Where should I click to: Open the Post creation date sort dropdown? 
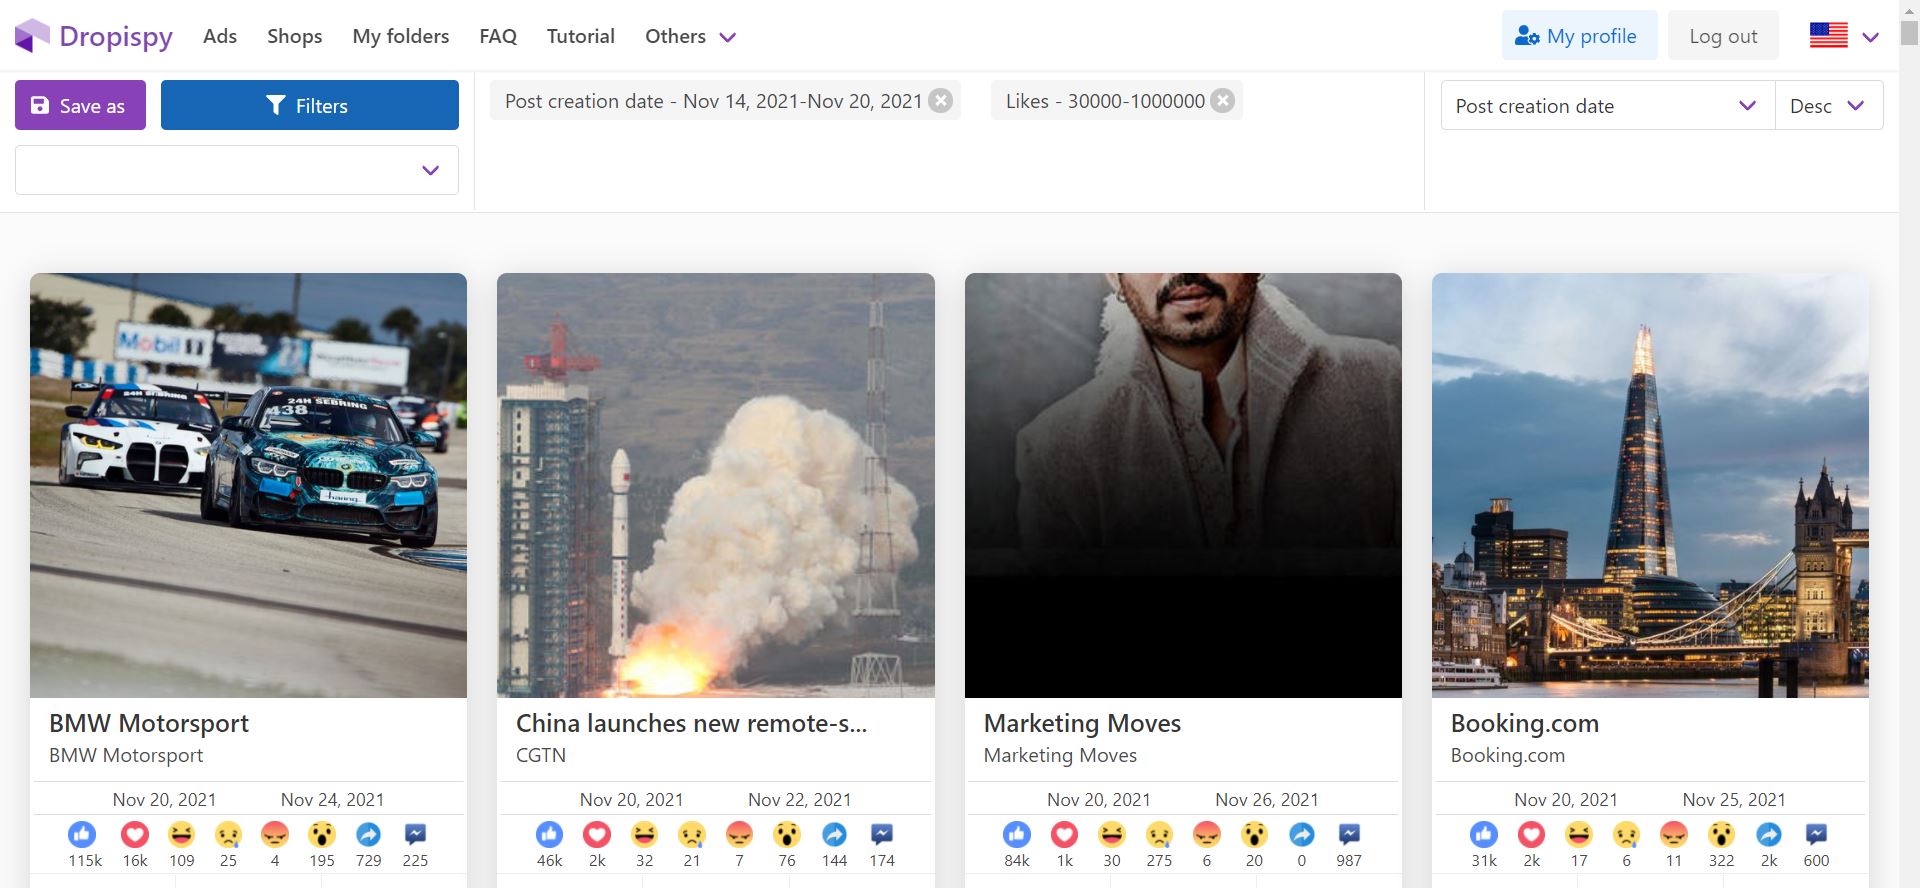pyautogui.click(x=1607, y=106)
